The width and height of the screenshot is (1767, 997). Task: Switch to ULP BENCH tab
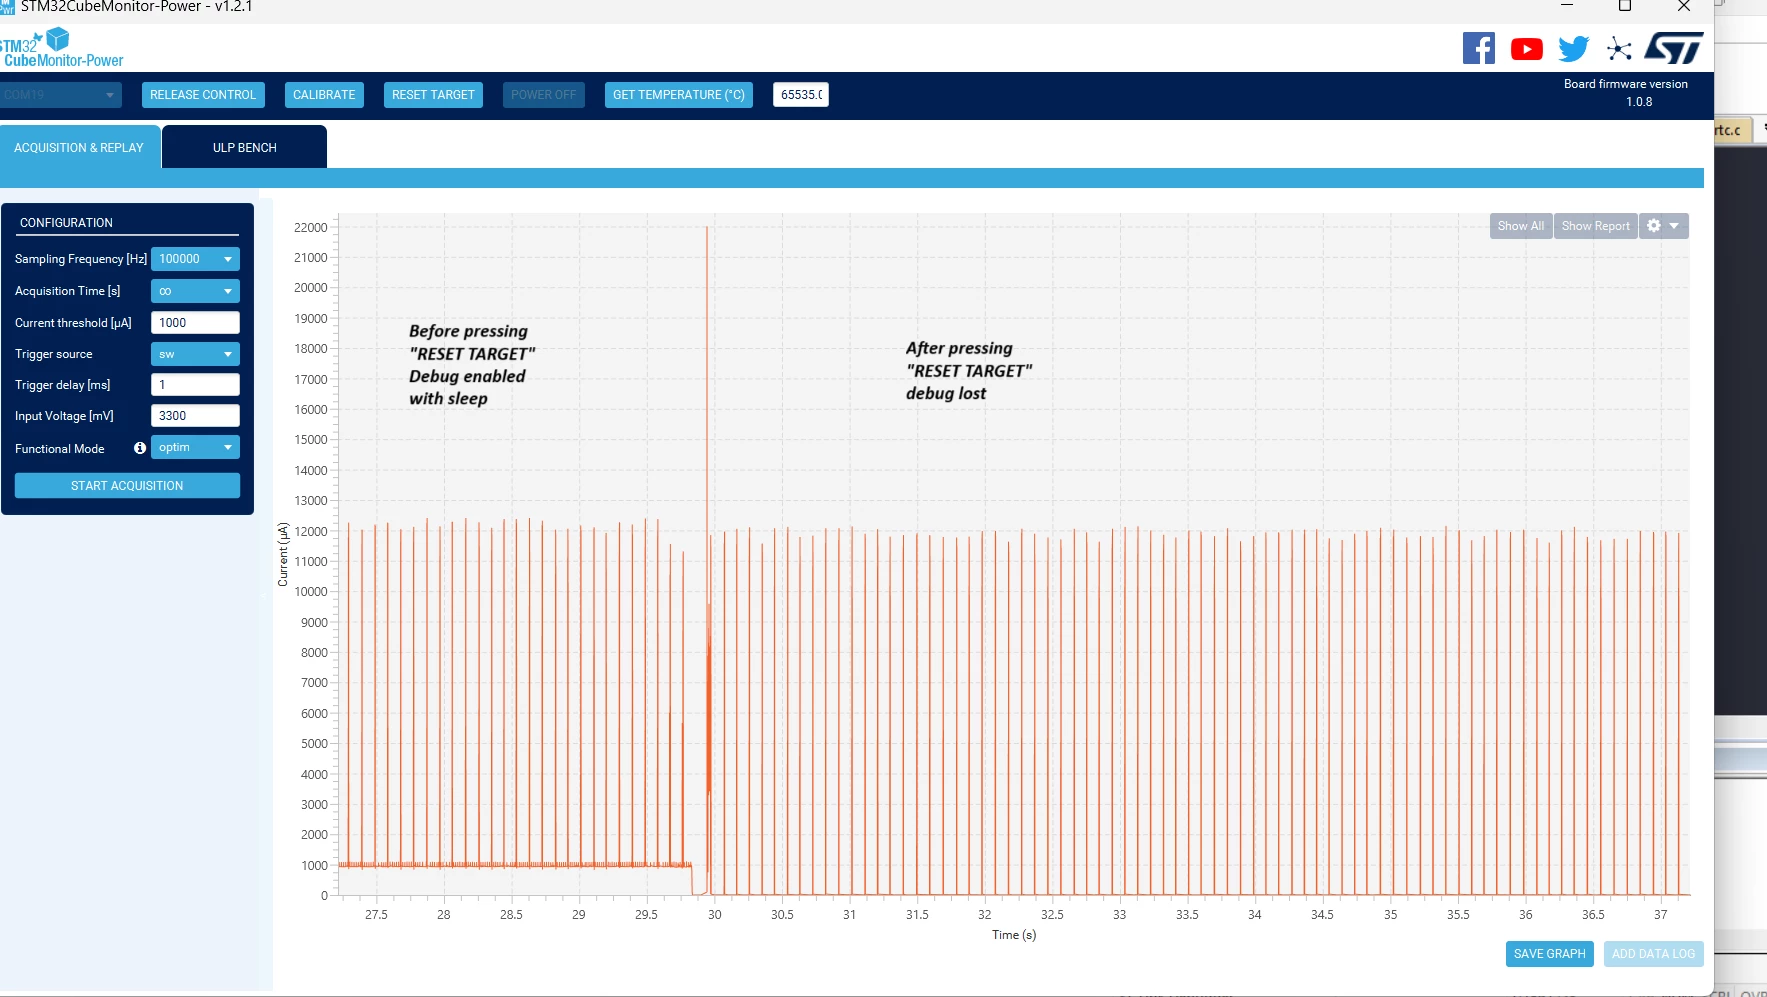244,147
